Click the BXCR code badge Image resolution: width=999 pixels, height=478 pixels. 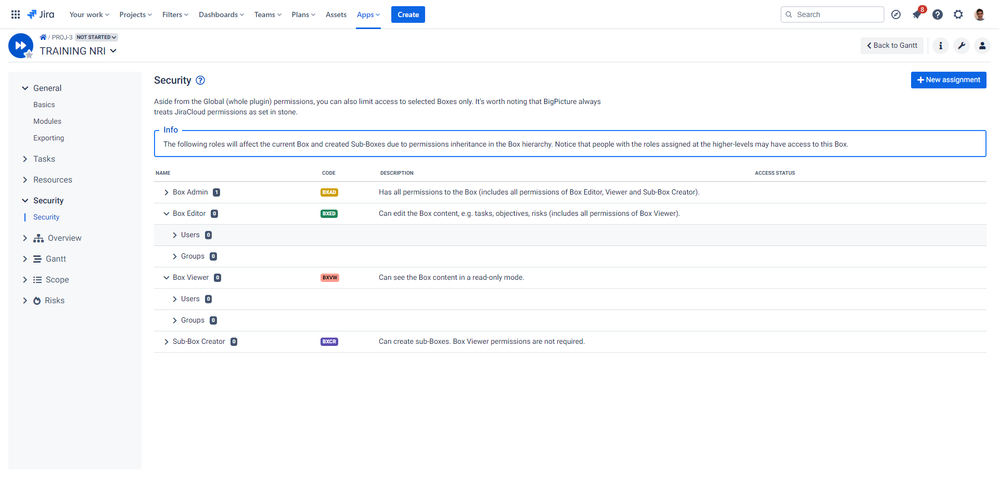pos(329,342)
